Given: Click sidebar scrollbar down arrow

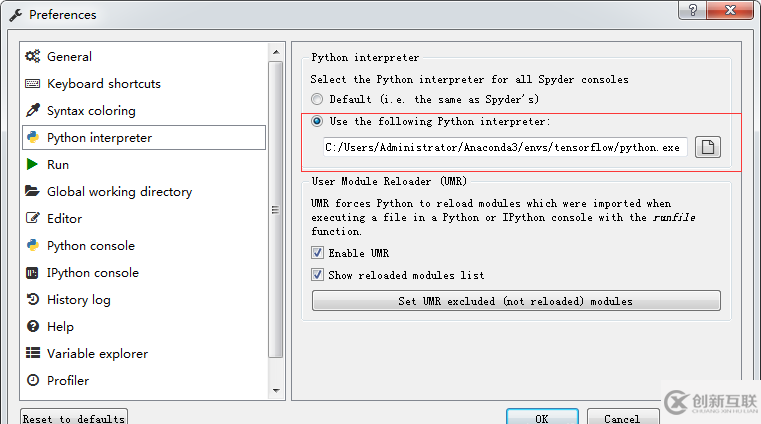Looking at the screenshot, I should click(276, 390).
